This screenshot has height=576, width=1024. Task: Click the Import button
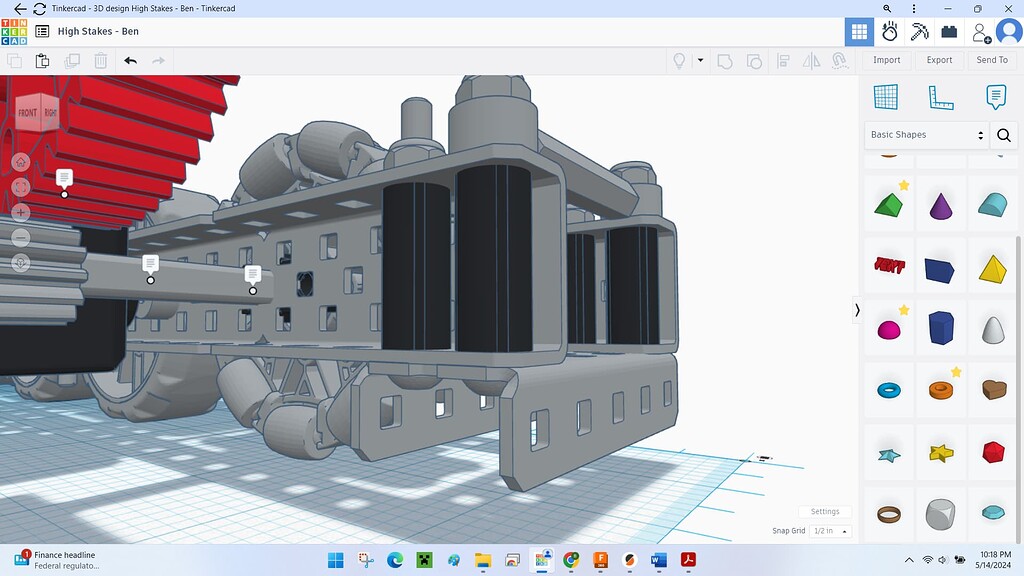tap(886, 60)
